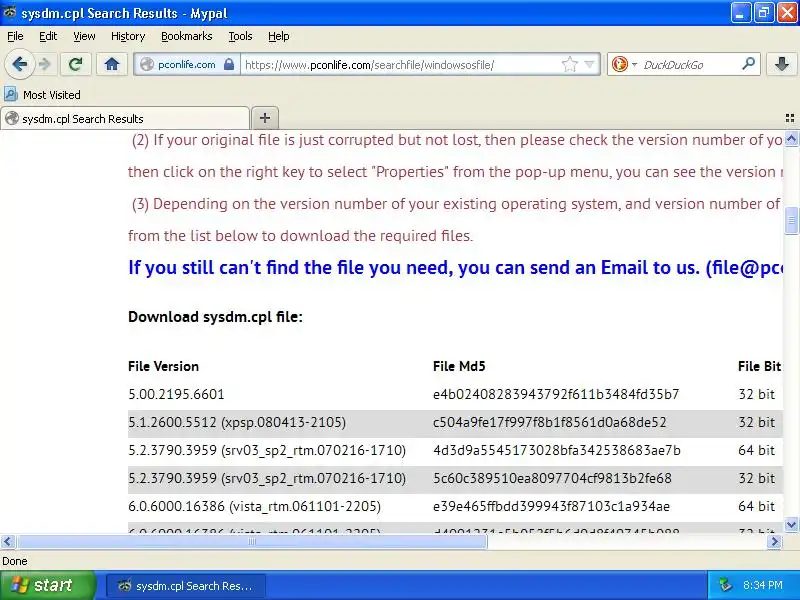Open the Bookmarks menu
Viewport: 800px width, 600px height.
click(187, 36)
